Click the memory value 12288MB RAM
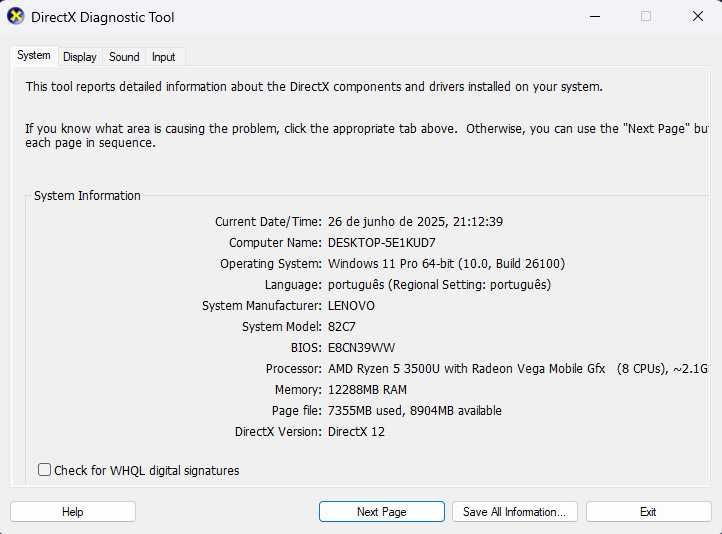 tap(367, 390)
